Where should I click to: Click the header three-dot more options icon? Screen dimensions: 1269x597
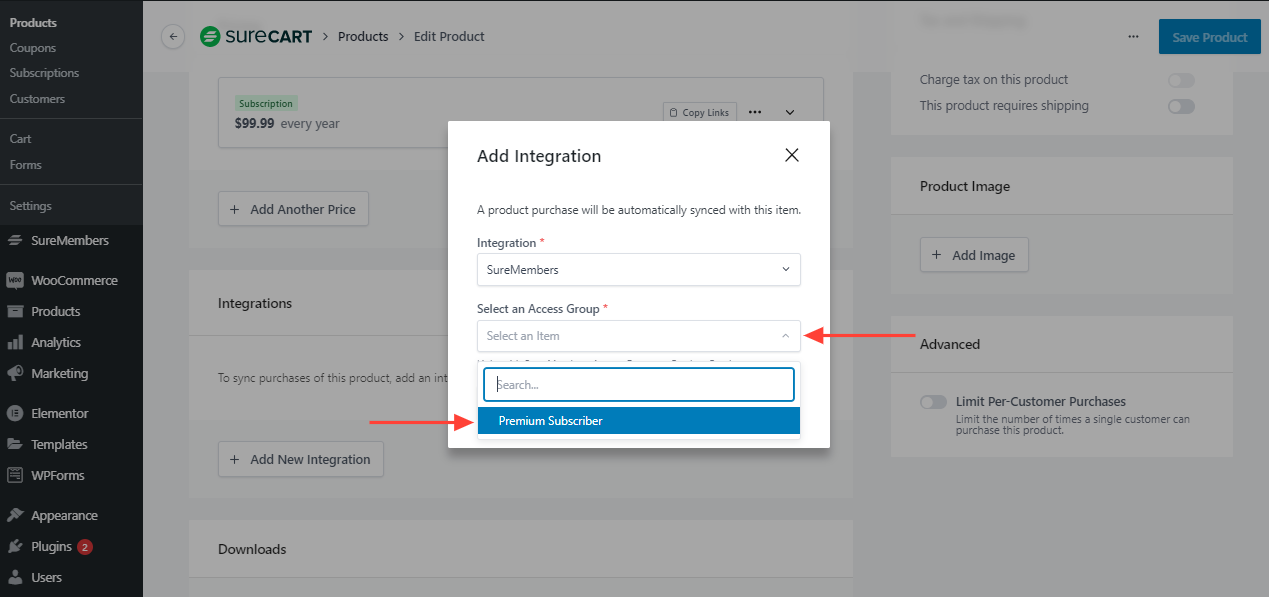1133,37
